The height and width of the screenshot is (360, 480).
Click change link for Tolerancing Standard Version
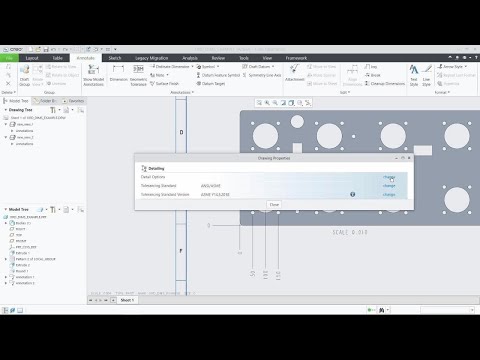pos(389,194)
